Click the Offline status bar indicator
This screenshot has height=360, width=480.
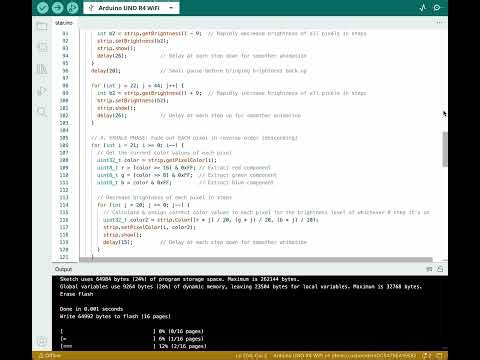click(49, 356)
